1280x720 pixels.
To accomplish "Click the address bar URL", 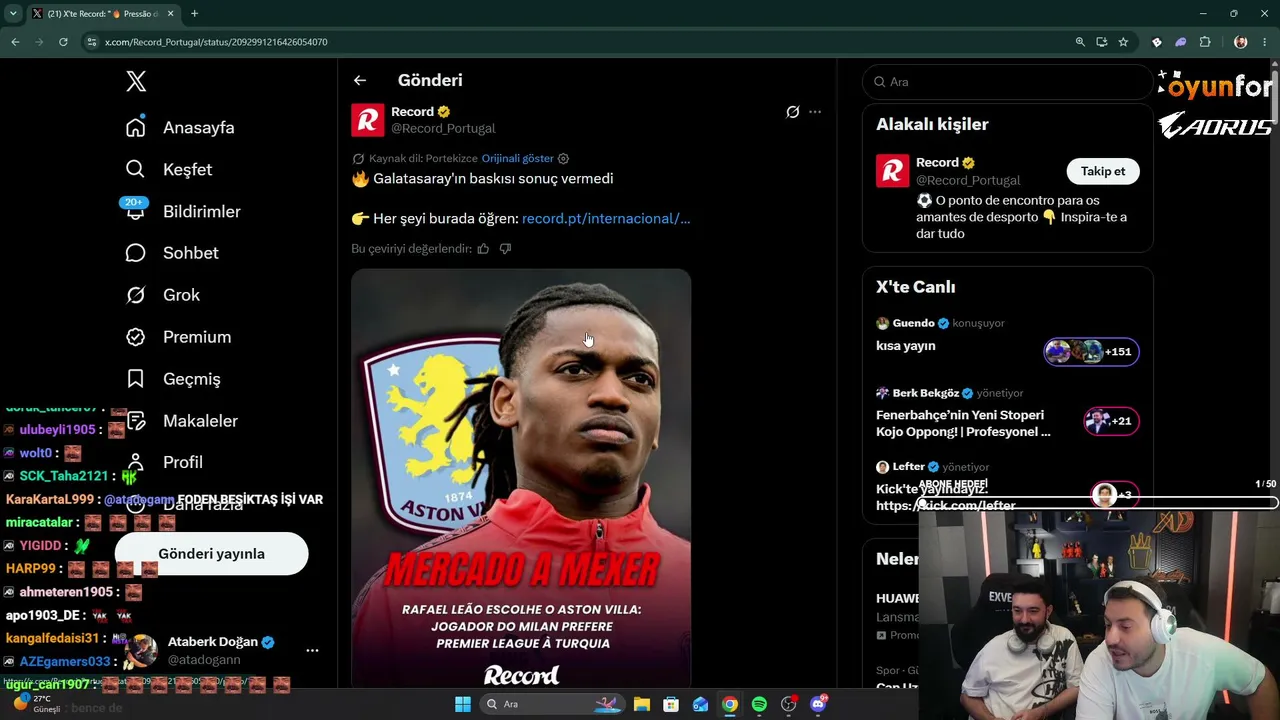I will (x=216, y=42).
